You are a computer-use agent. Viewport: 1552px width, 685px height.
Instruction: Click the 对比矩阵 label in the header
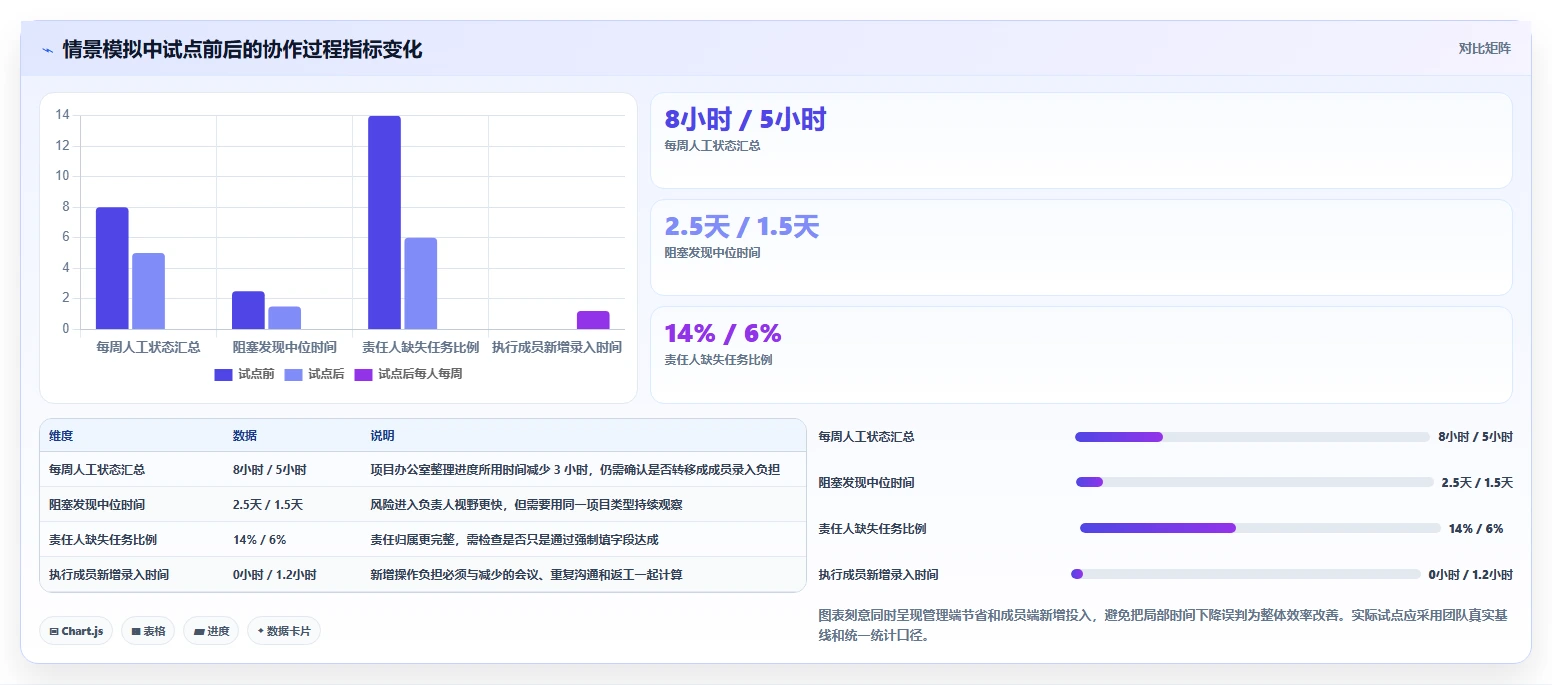tap(1485, 48)
